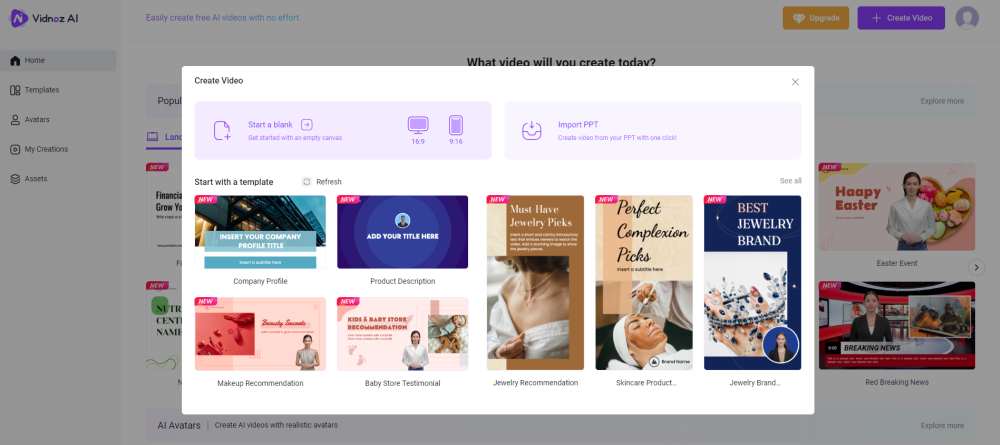The image size is (1000, 445).
Task: Click the Import PPT tray icon
Action: click(x=531, y=130)
